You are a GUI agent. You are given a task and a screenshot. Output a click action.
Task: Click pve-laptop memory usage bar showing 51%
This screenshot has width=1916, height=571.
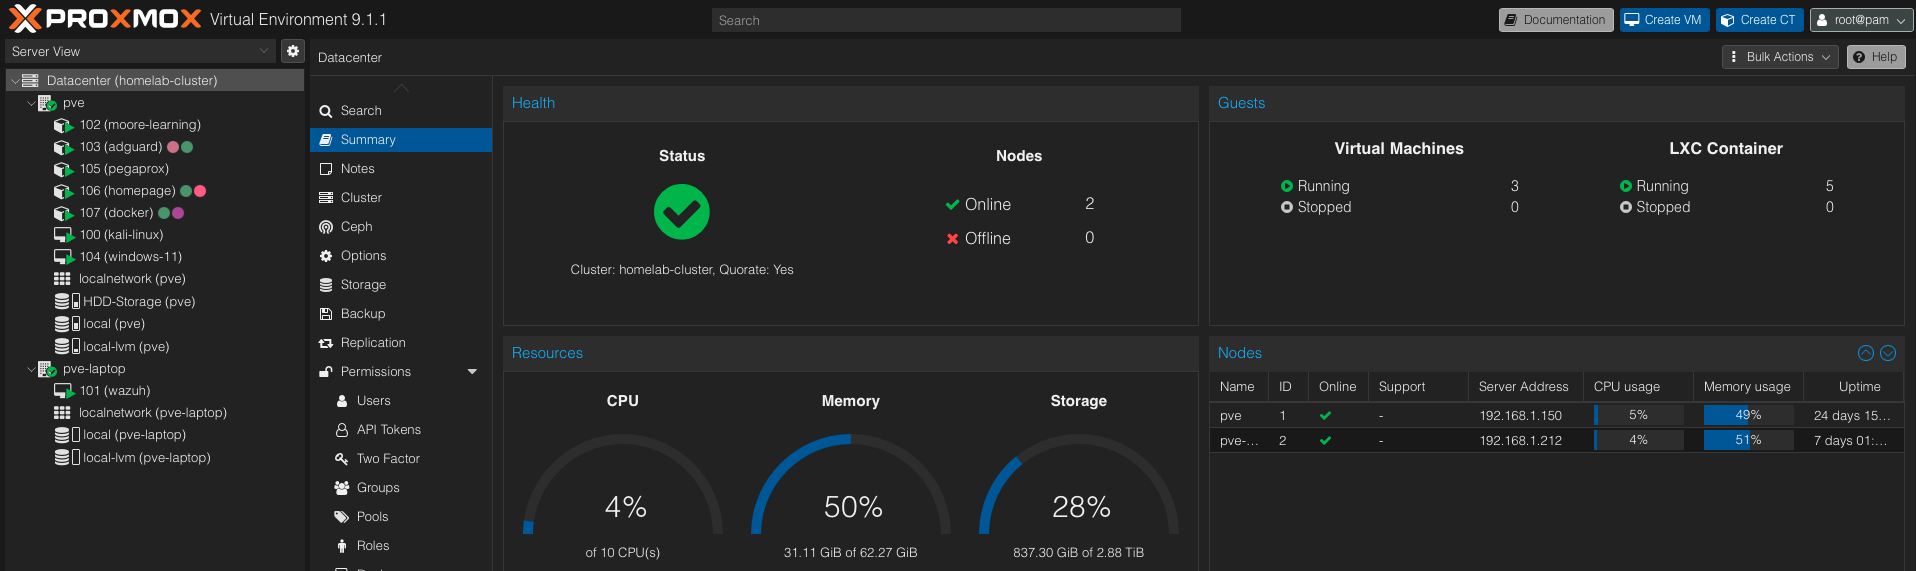1748,440
